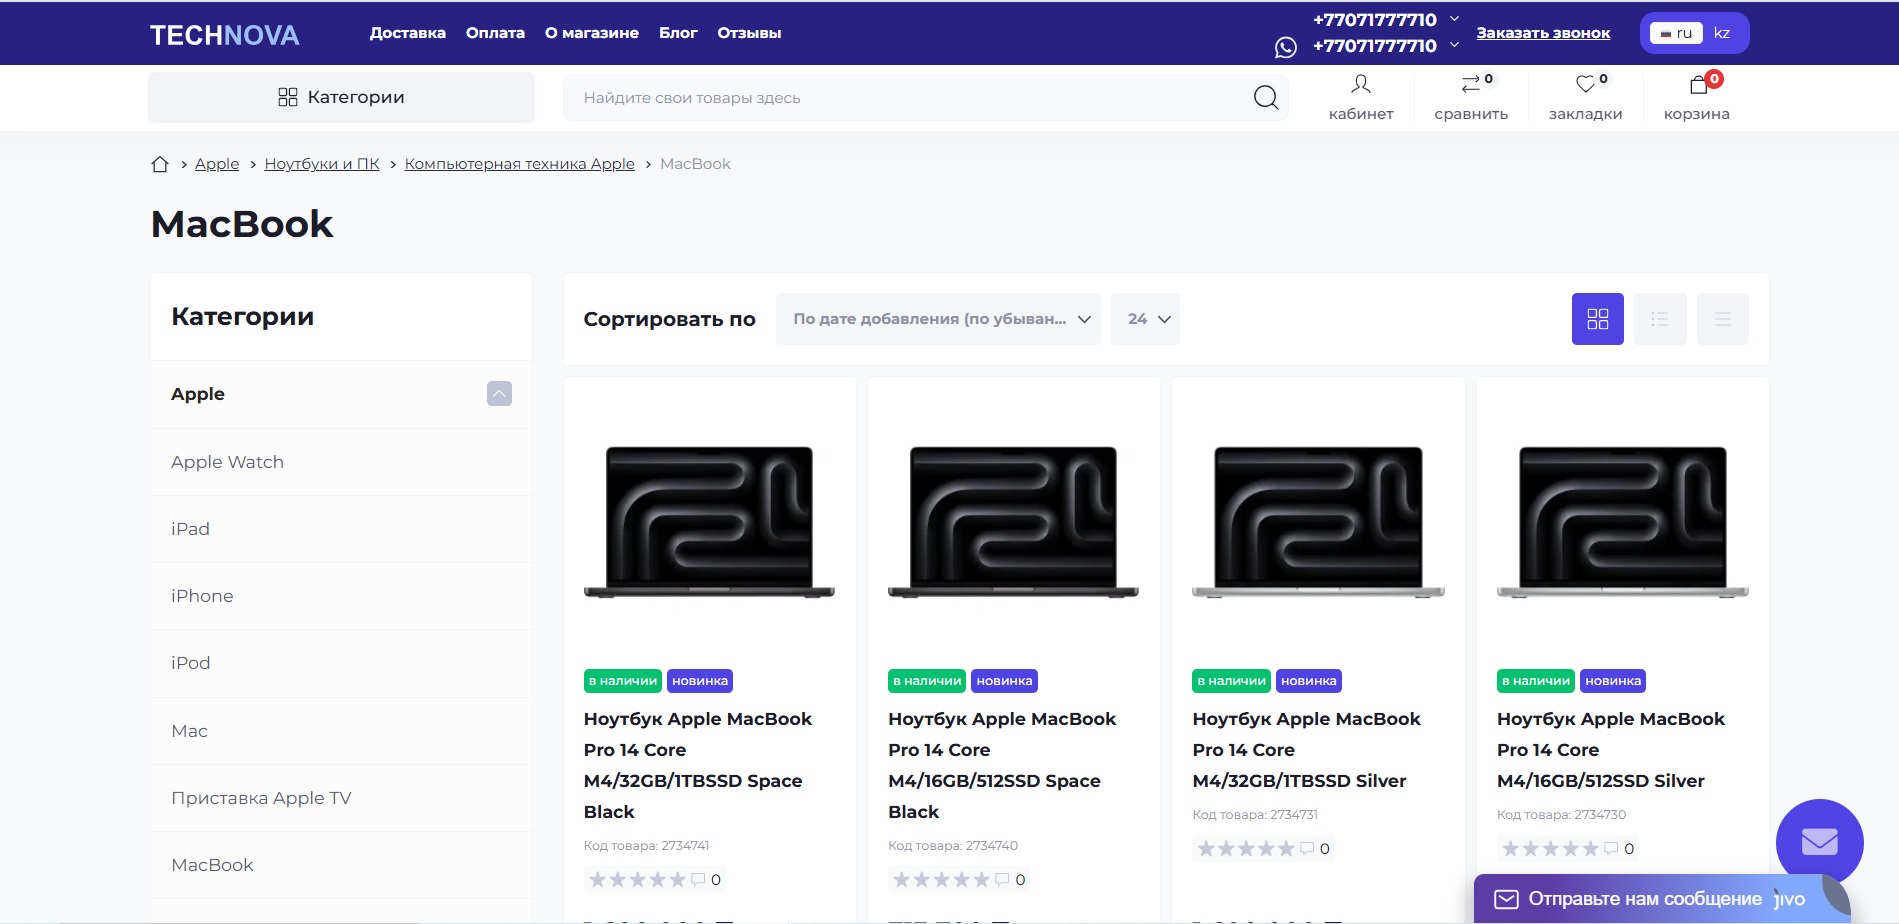This screenshot has height=924, width=1899.
Task: Click title MacBook Pro M4/16GB/512SSD Silver
Action: 1611,750
